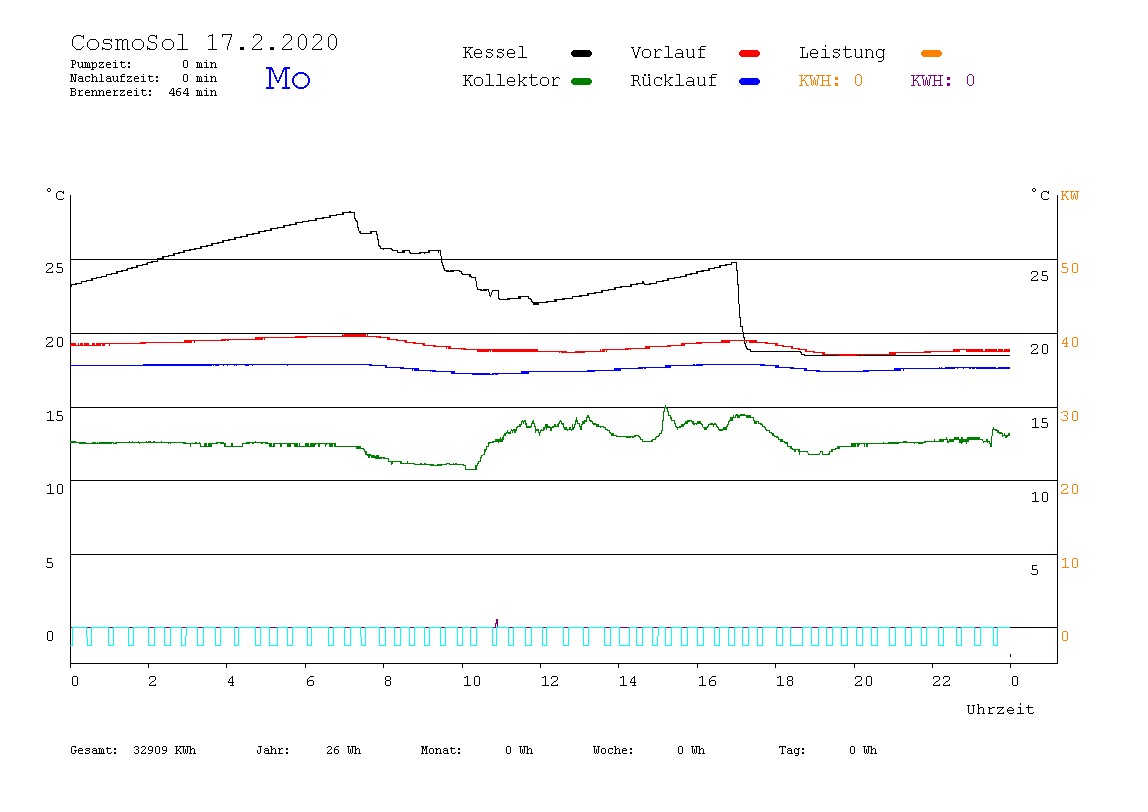The width and height of the screenshot is (1148, 812).
Task: Click the purple KWH: 0 value
Action: pyautogui.click(x=942, y=81)
